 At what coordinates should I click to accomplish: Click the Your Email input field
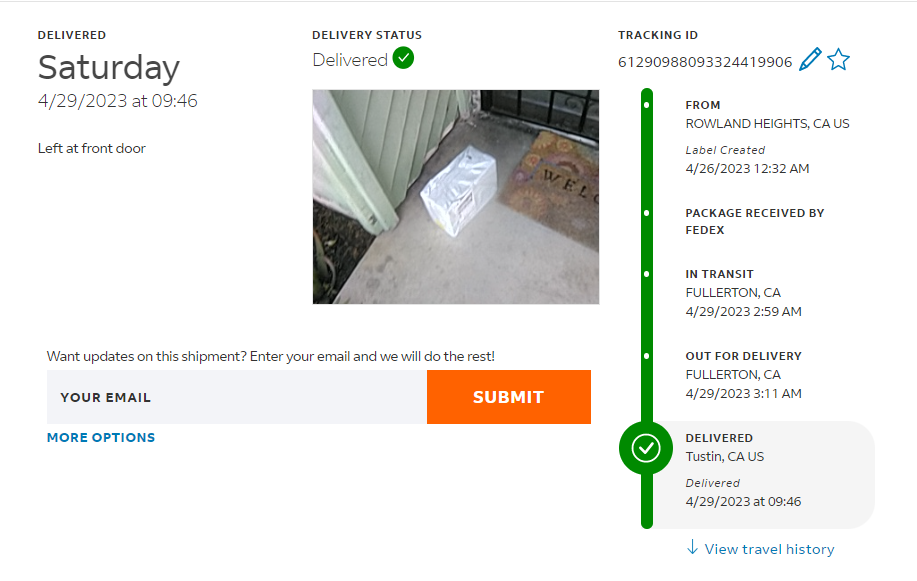237,397
